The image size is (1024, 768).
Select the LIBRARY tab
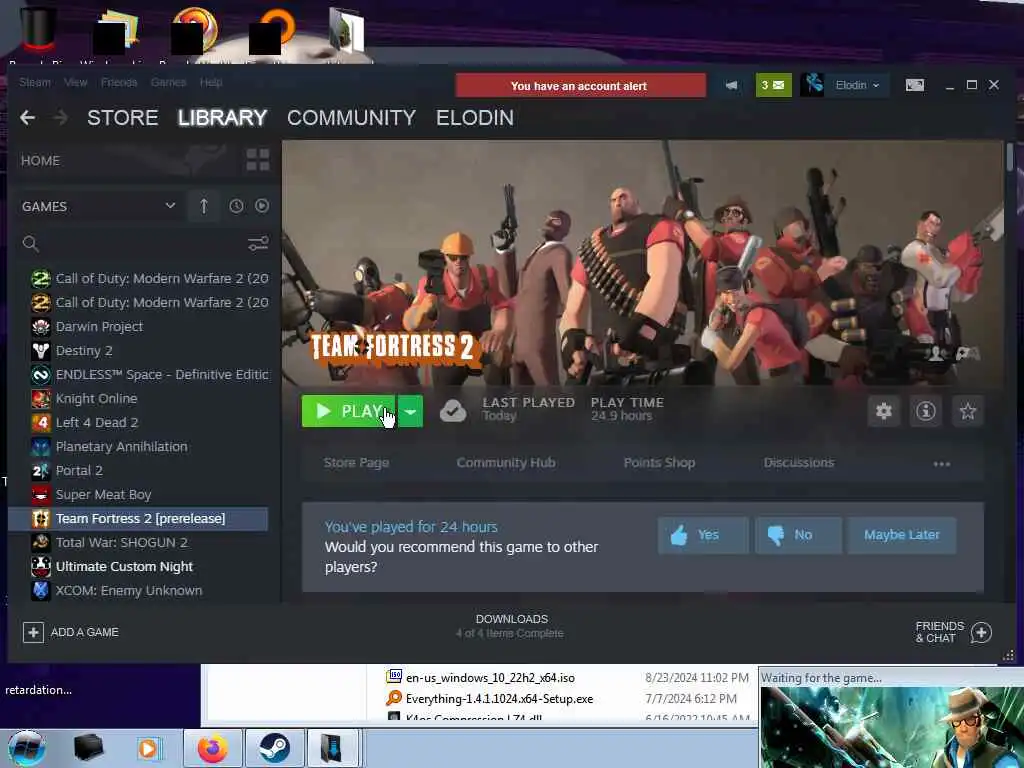222,118
